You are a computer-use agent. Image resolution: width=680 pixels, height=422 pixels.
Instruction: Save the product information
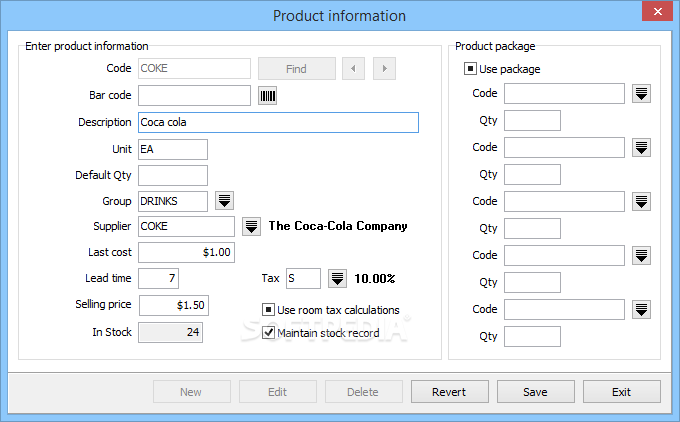(x=536, y=392)
